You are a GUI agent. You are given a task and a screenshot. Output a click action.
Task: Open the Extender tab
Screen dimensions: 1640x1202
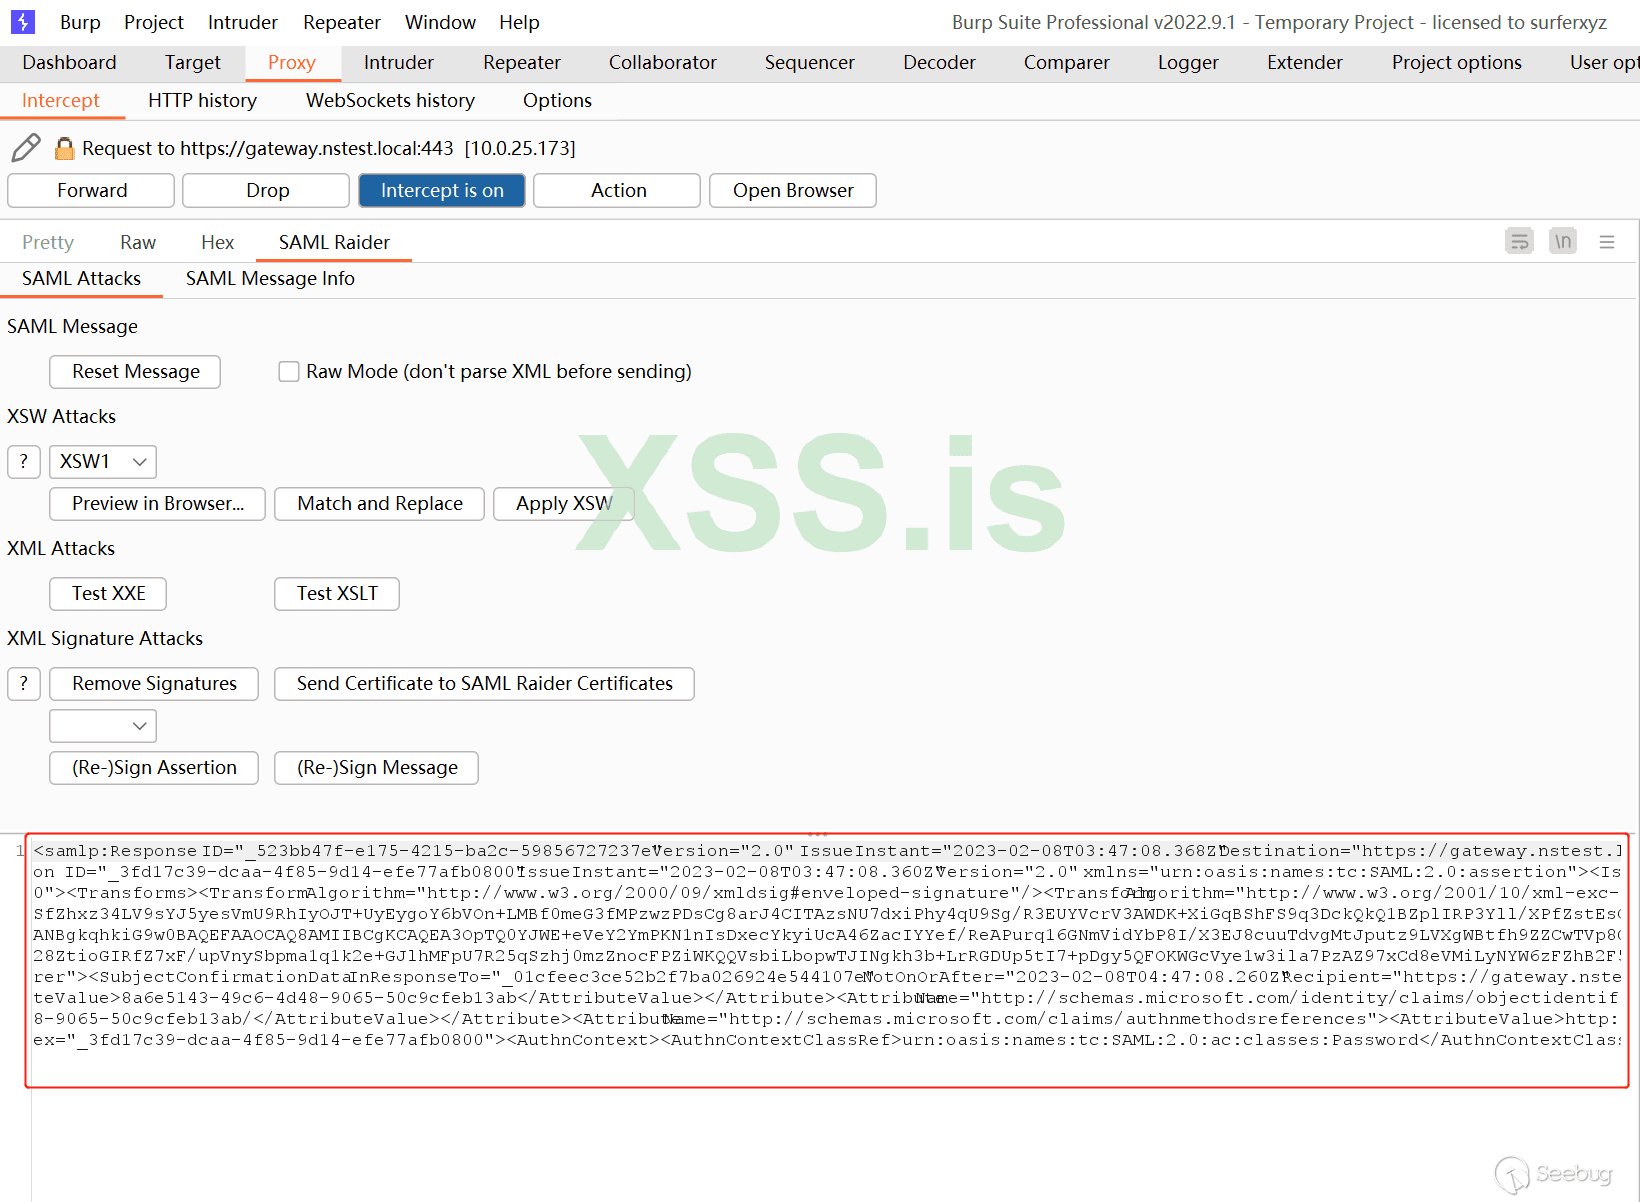click(1305, 62)
